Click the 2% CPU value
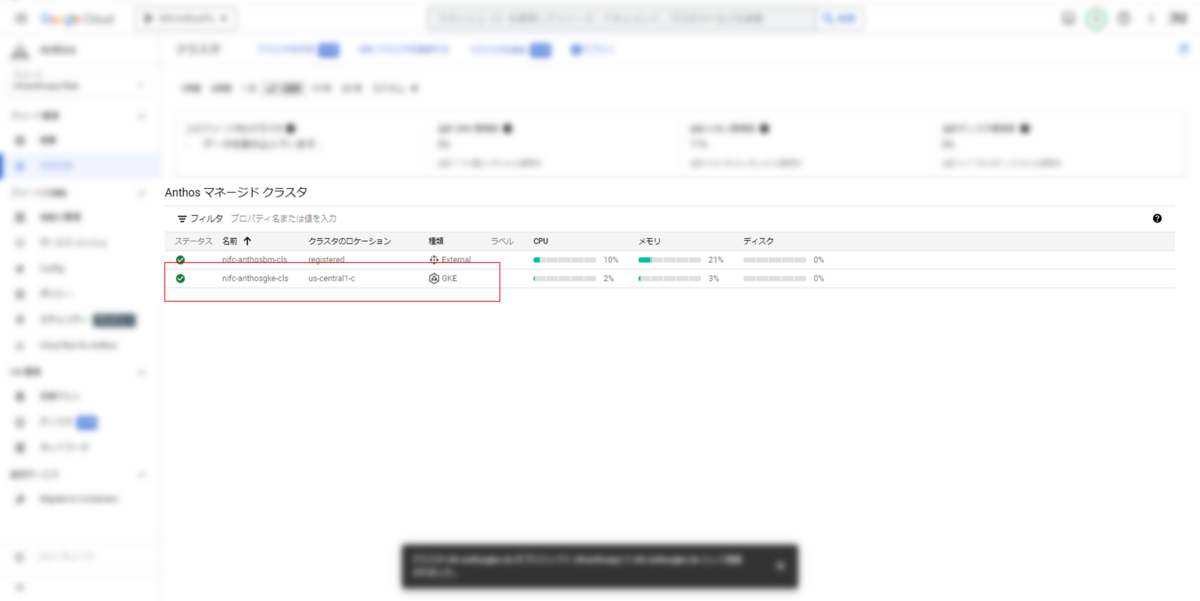The image size is (1200, 601). pyautogui.click(x=608, y=278)
